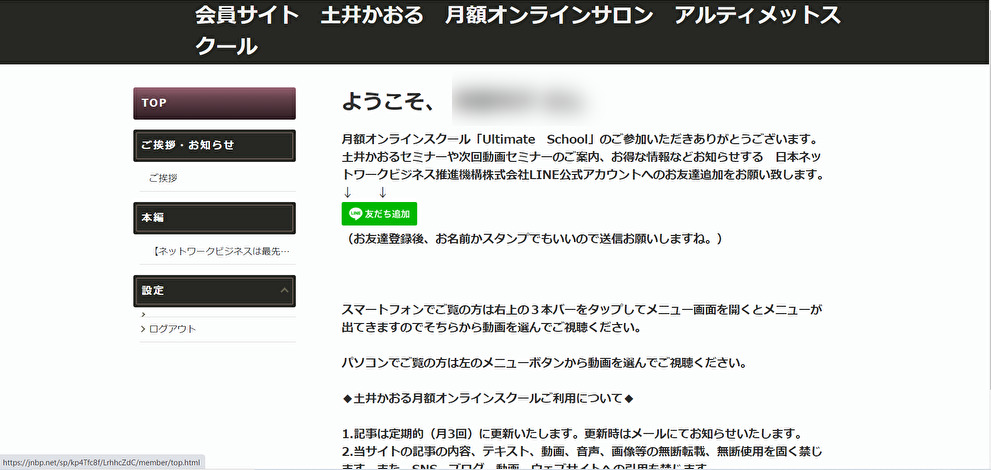Click the arrow icon beside ログアウト
991x470 pixels.
pyautogui.click(x=143, y=329)
